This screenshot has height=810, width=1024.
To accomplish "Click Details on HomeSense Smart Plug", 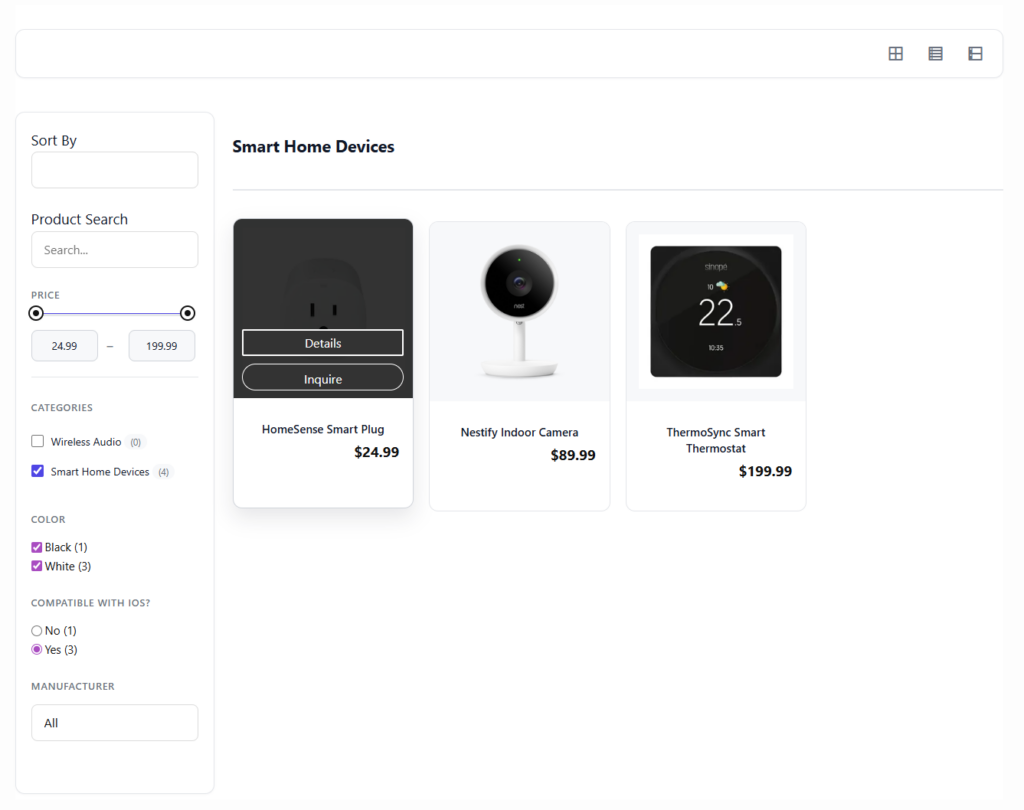I will [323, 343].
